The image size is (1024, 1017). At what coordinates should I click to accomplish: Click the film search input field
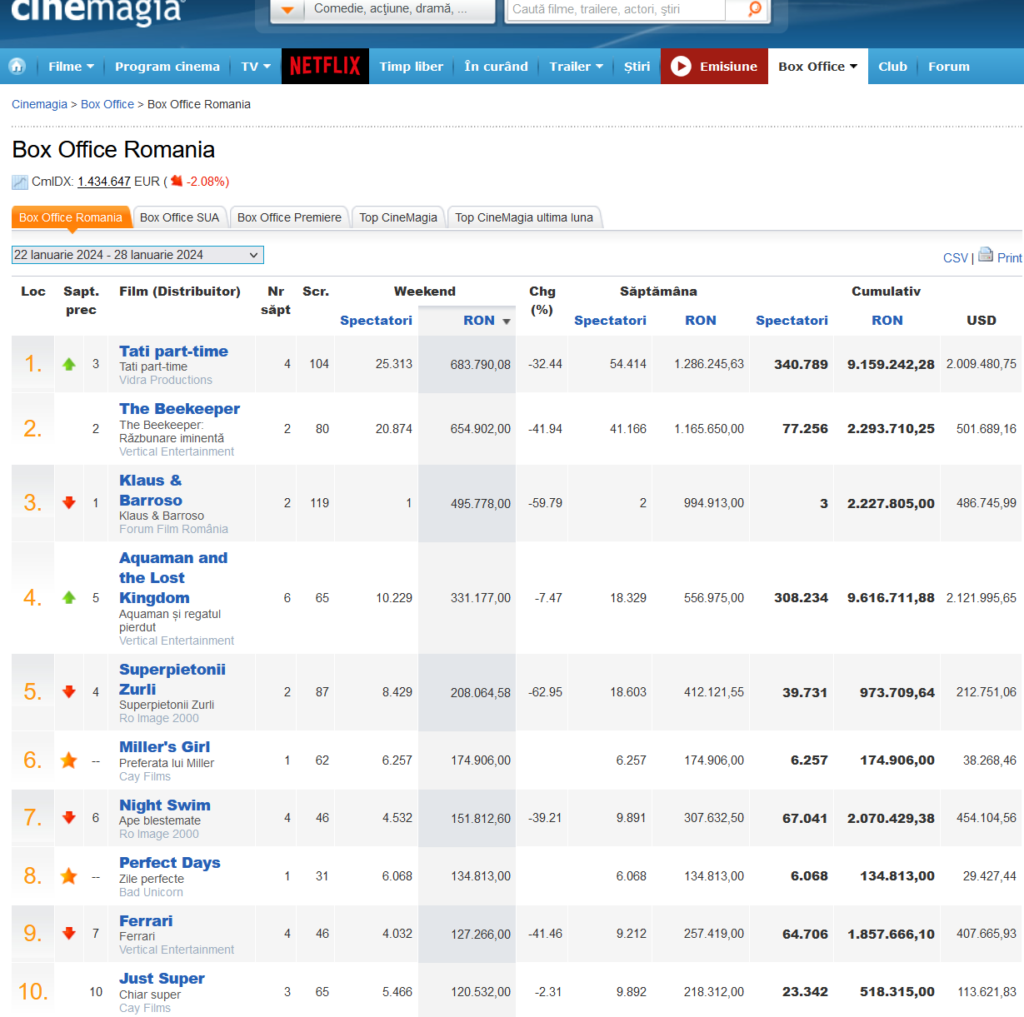tap(616, 9)
